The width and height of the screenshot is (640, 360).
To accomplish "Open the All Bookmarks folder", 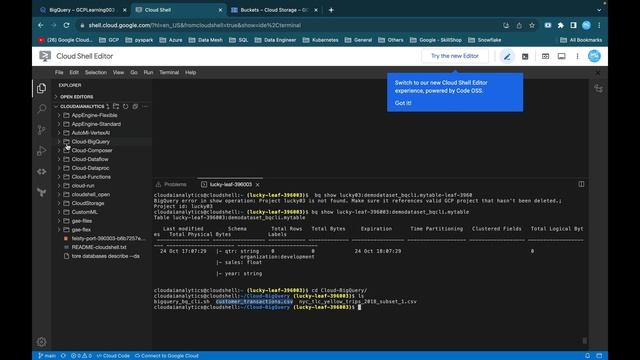I will pyautogui.click(x=581, y=40).
